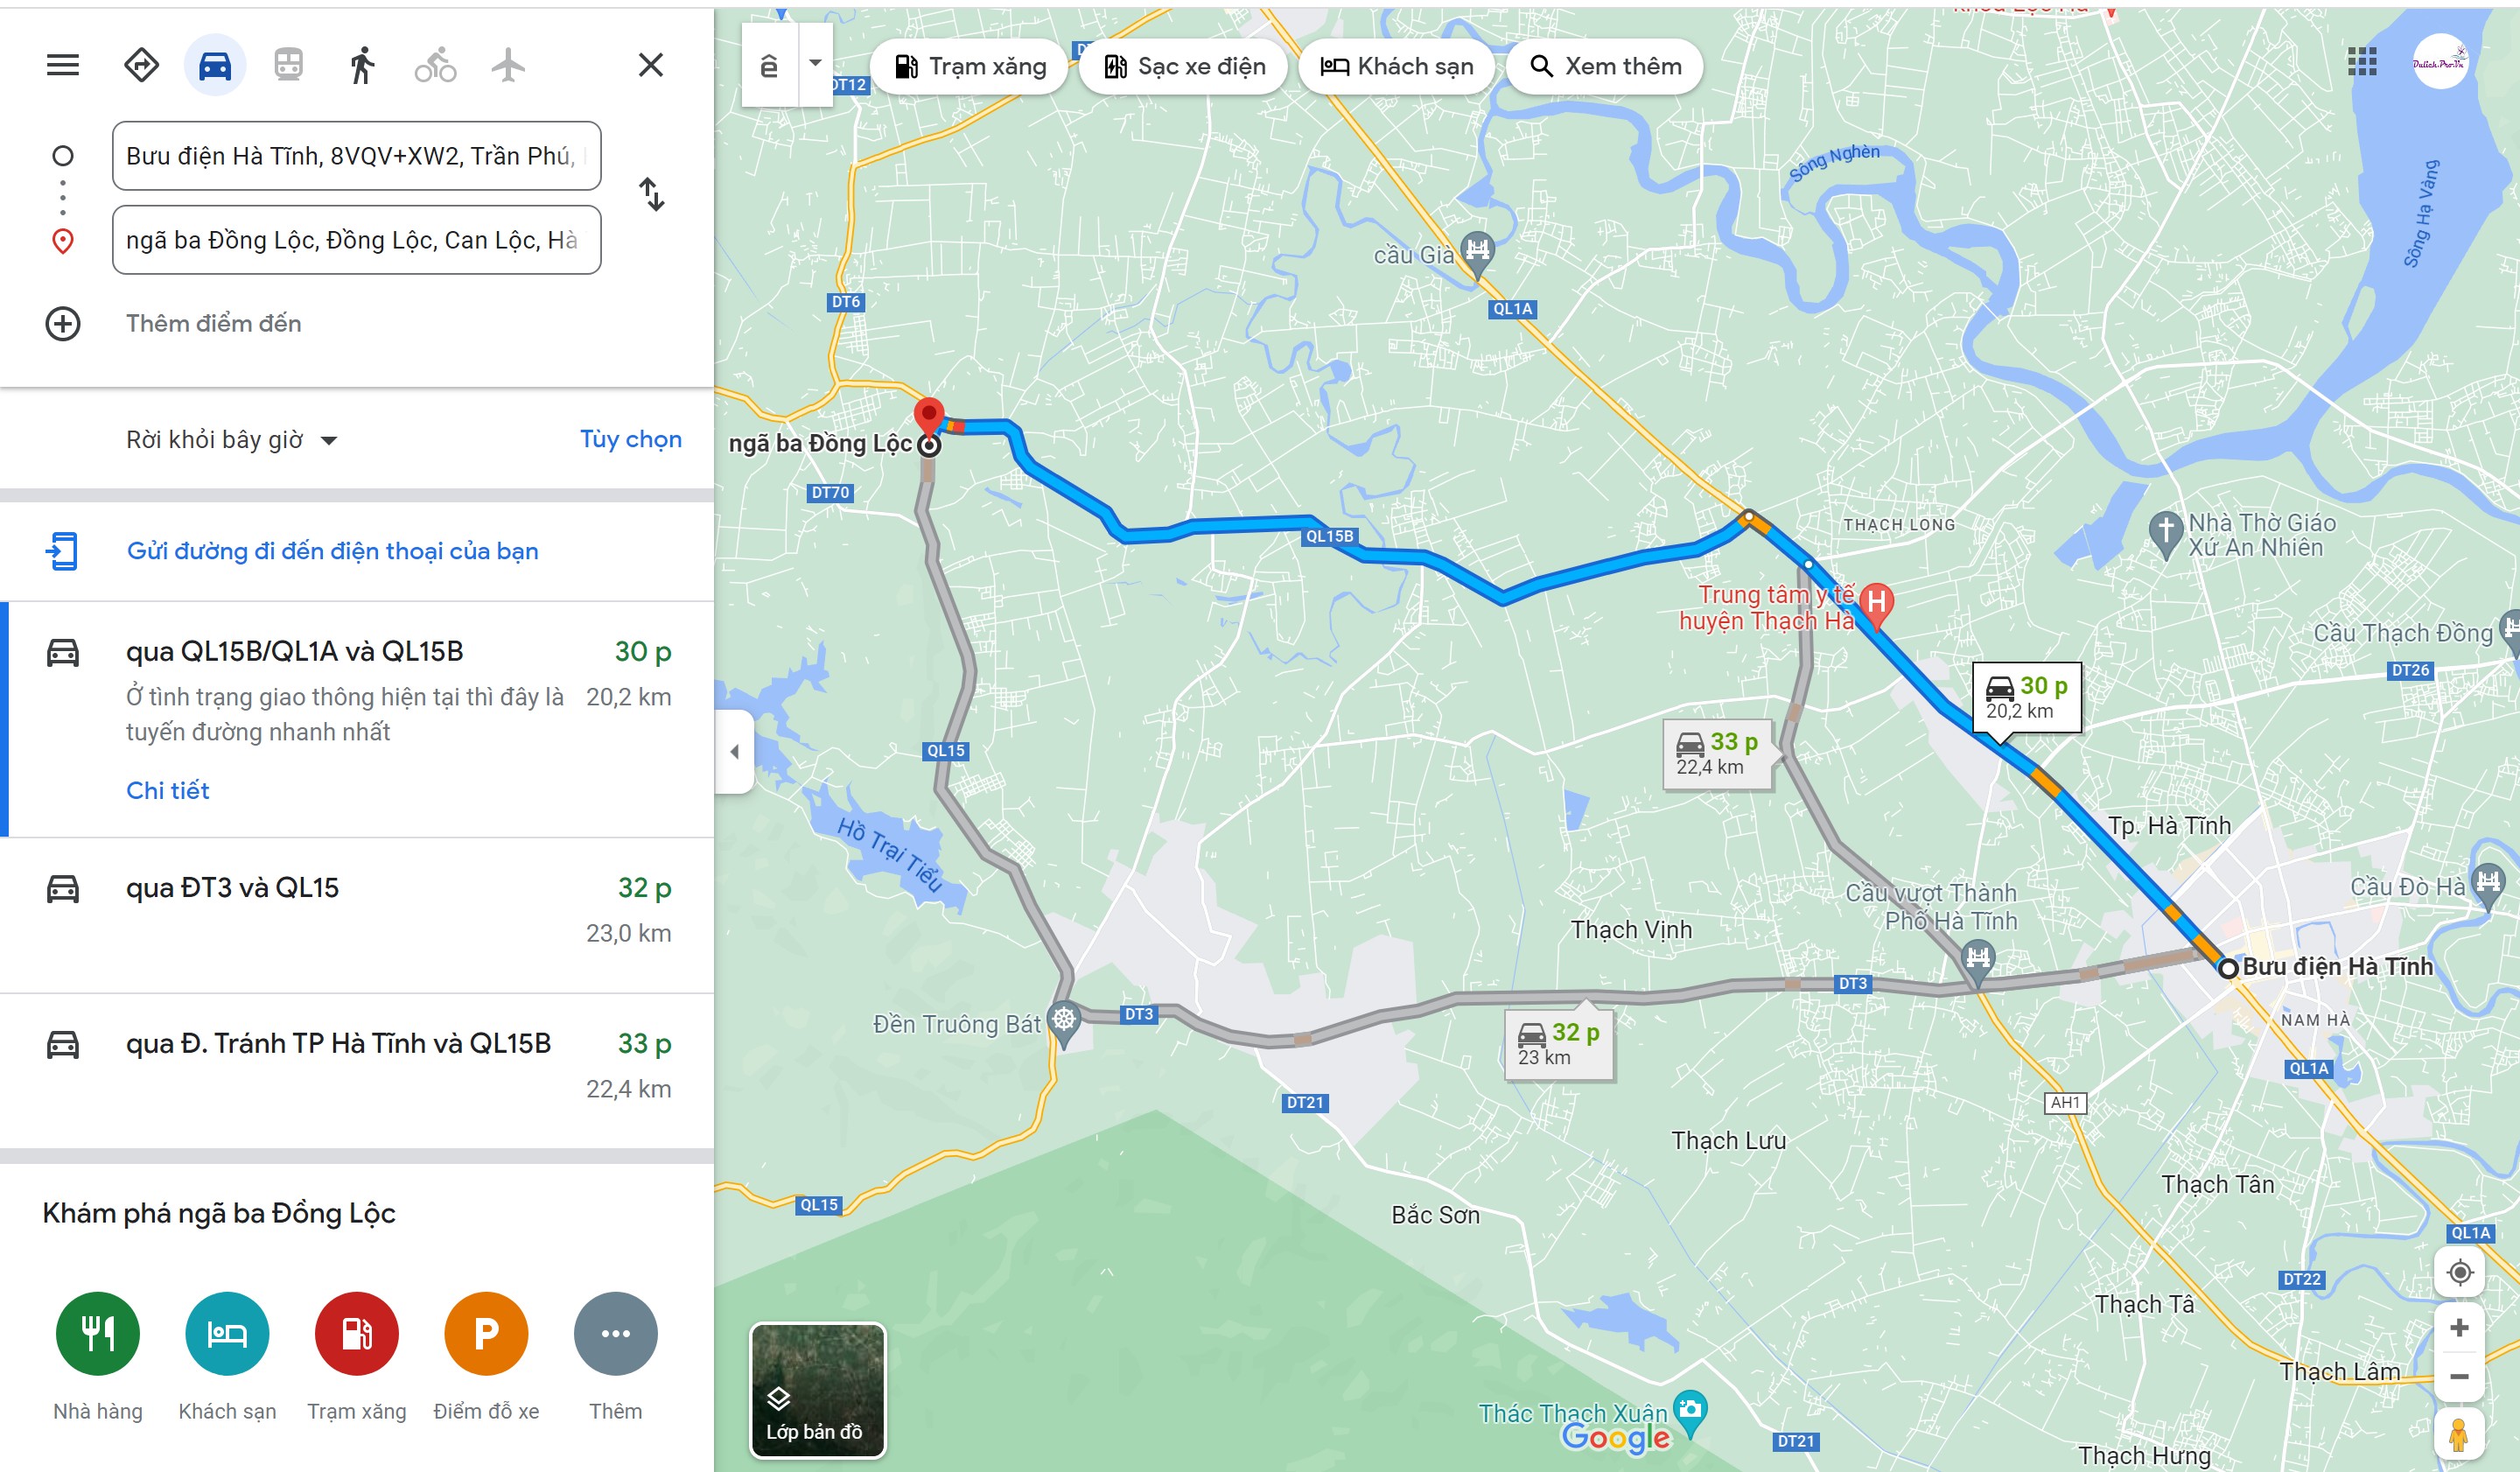The image size is (2520, 1472).
Task: Select cycling travel mode
Action: (x=435, y=65)
